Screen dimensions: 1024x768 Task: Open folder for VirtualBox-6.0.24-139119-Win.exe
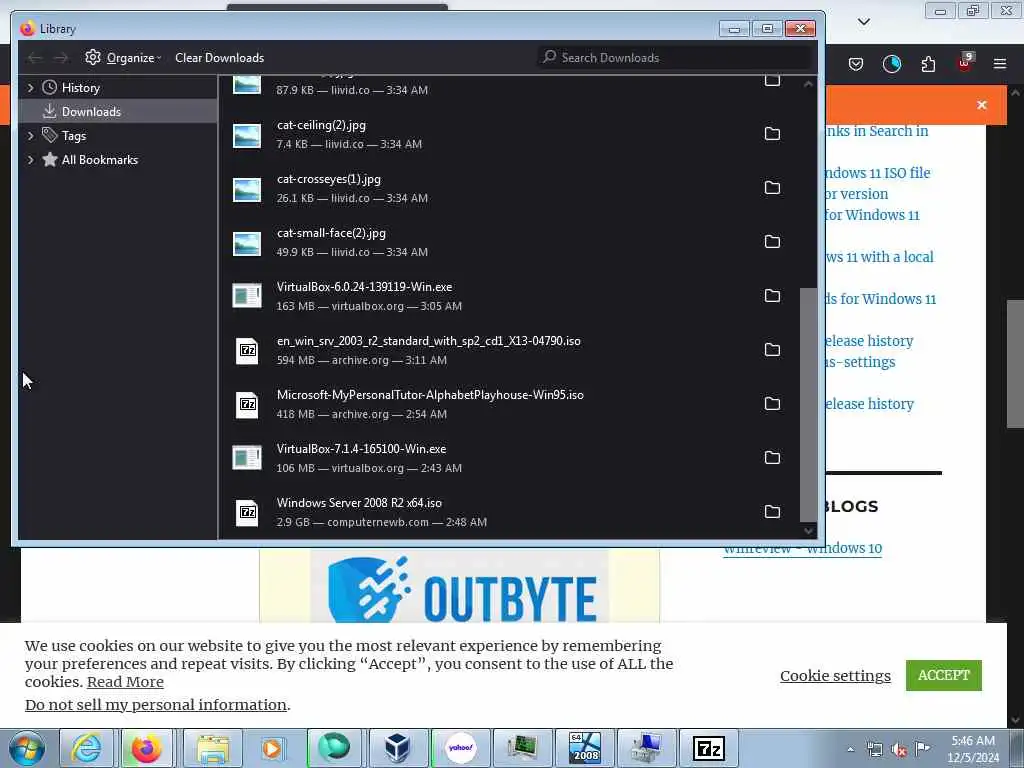(772, 296)
